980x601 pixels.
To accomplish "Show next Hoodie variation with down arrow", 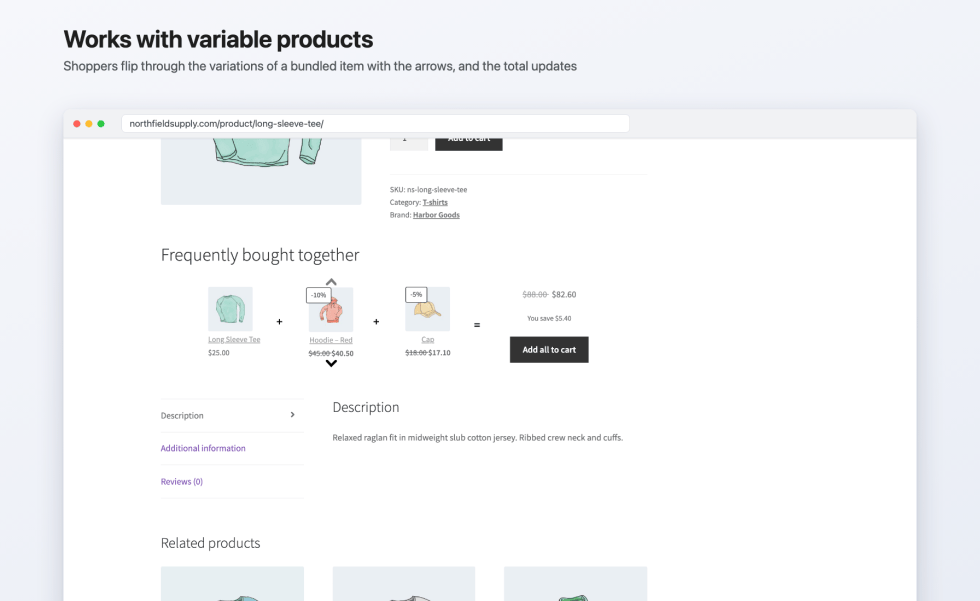I will coord(331,364).
